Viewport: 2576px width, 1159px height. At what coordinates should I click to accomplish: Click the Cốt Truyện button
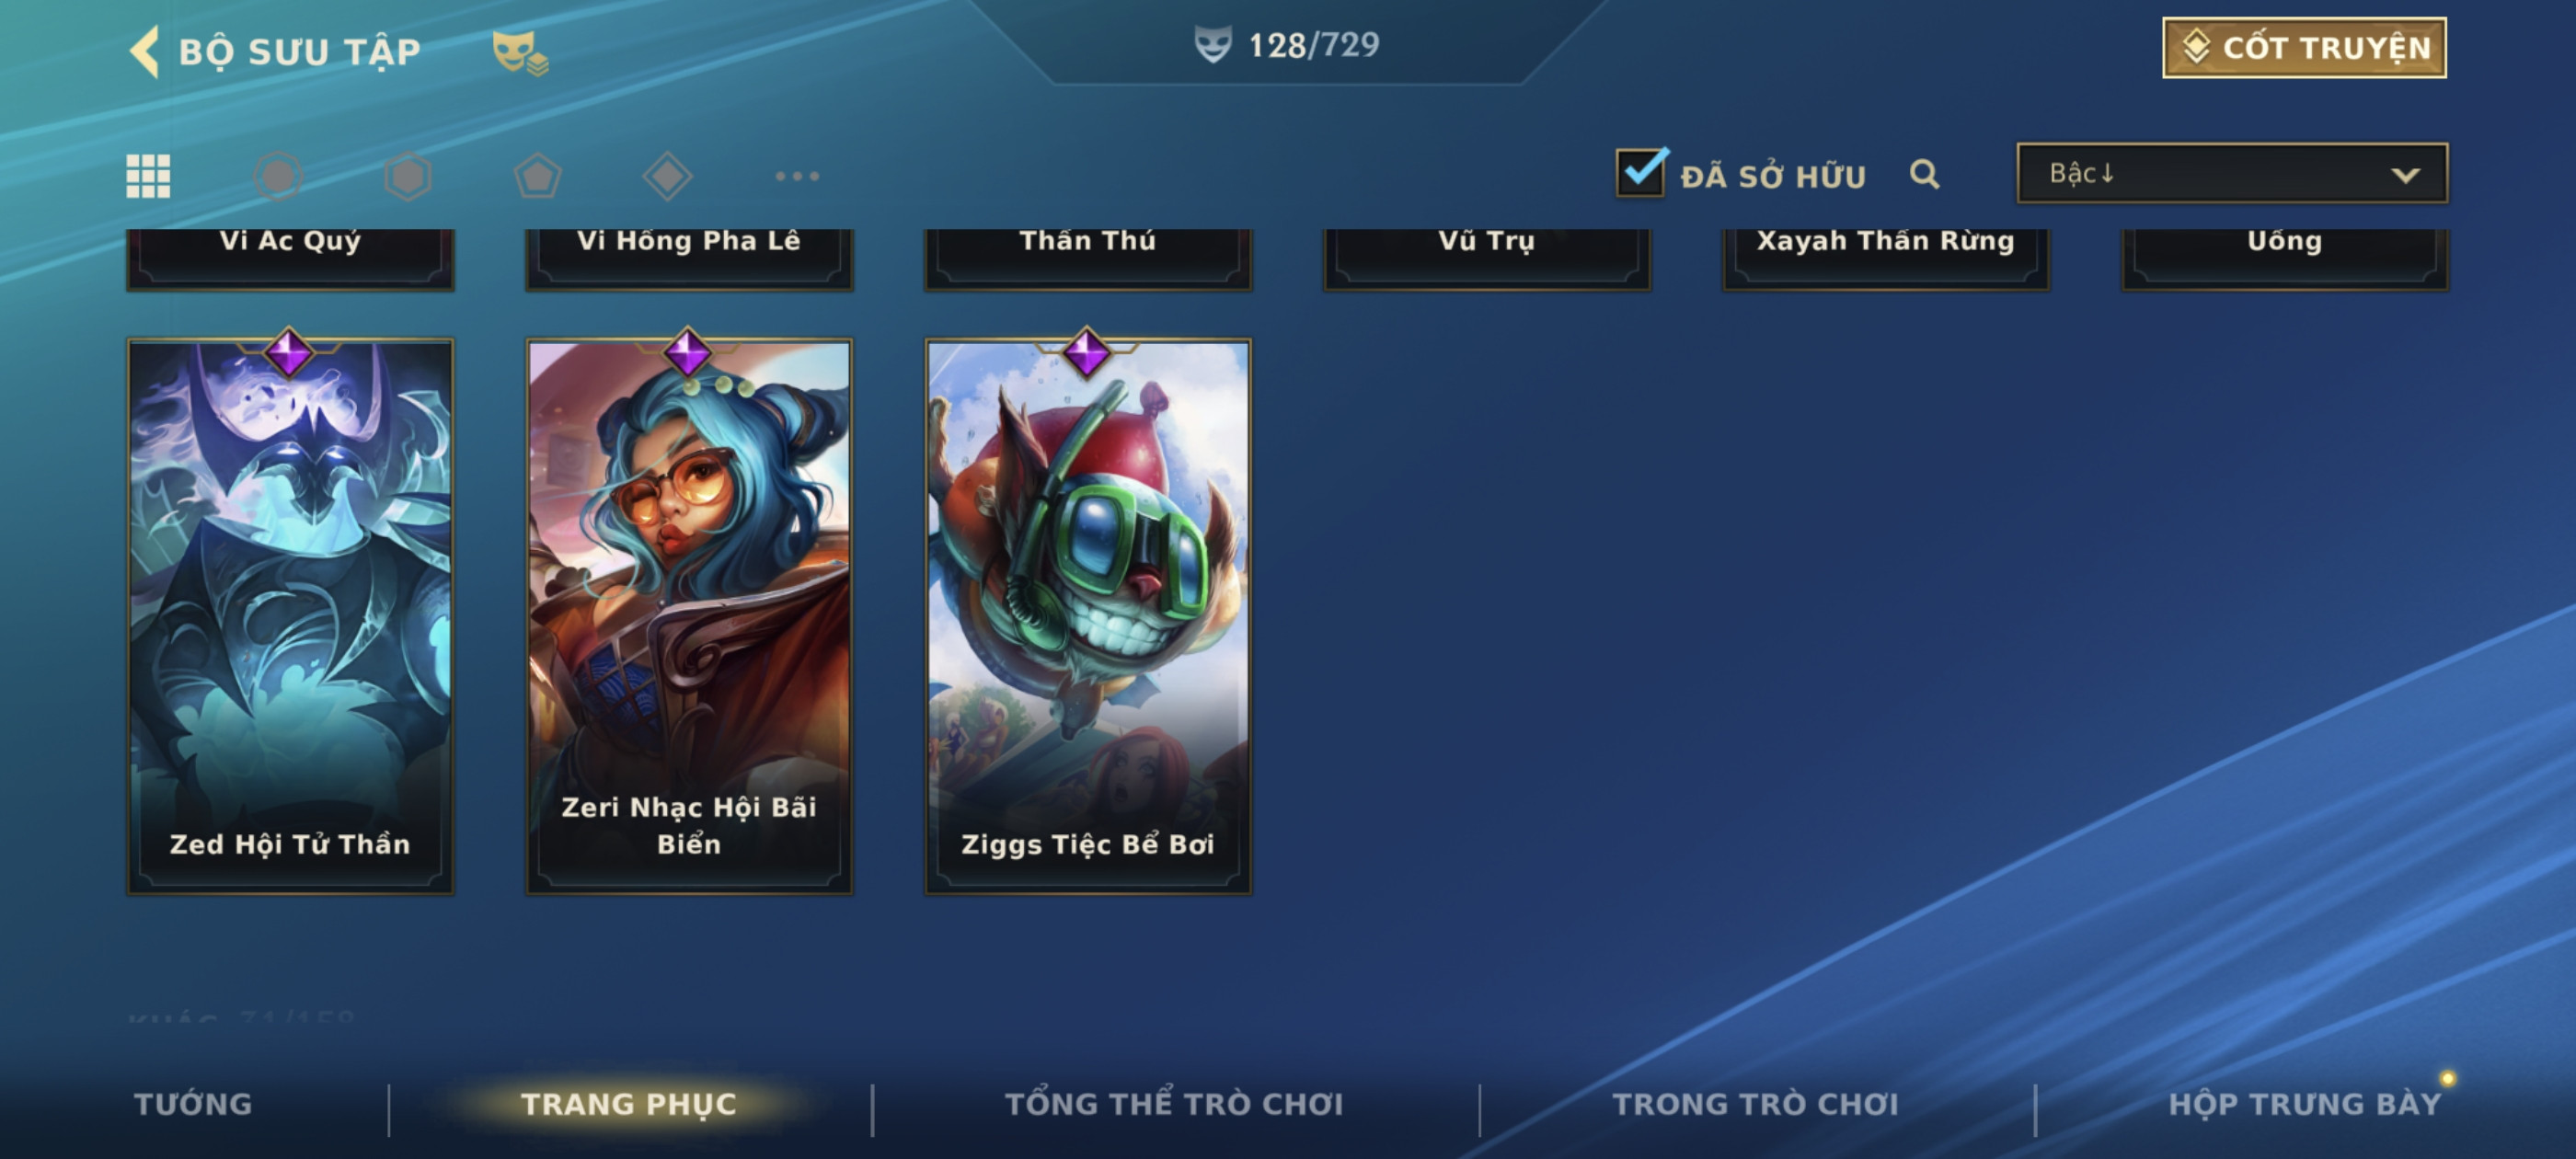[x=2304, y=47]
